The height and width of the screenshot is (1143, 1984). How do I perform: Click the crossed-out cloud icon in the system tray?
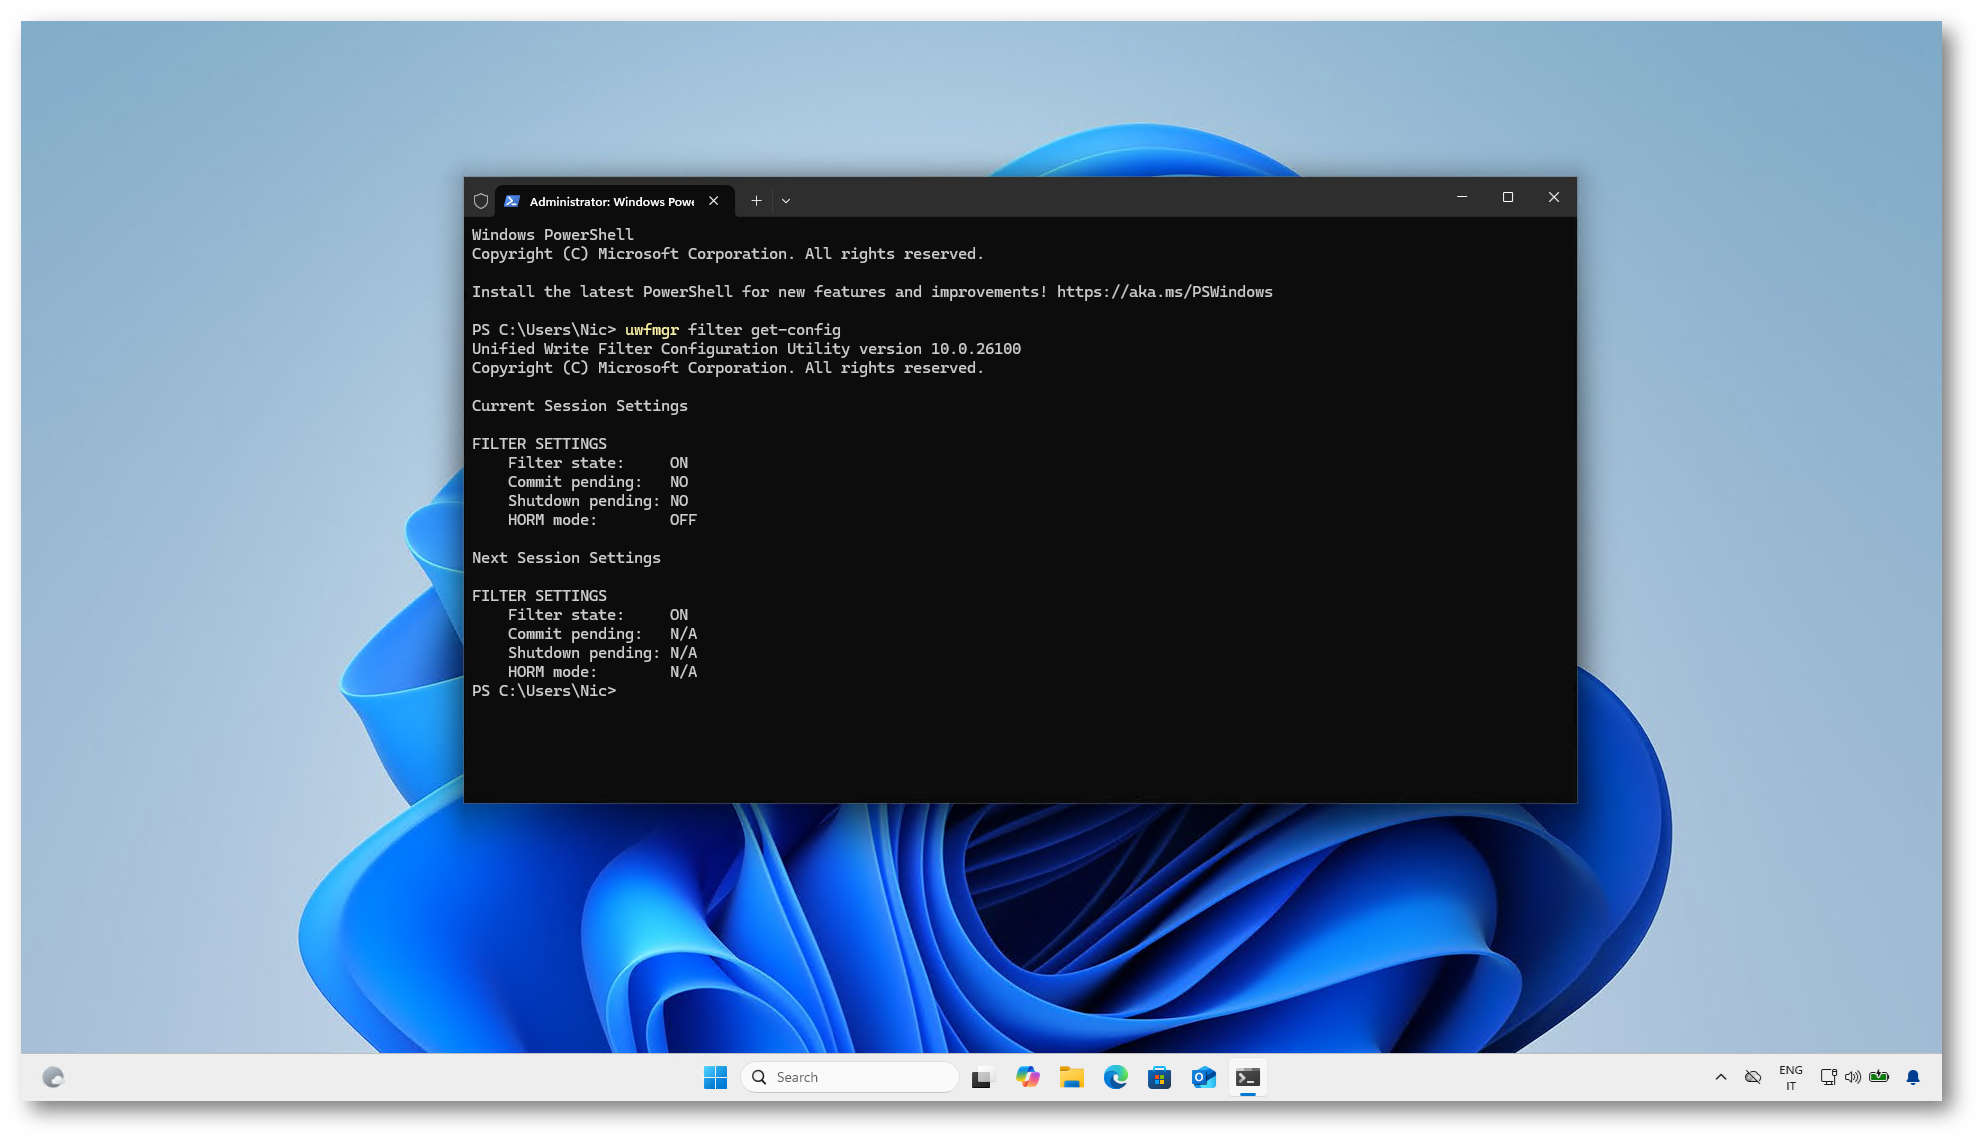click(x=1753, y=1077)
